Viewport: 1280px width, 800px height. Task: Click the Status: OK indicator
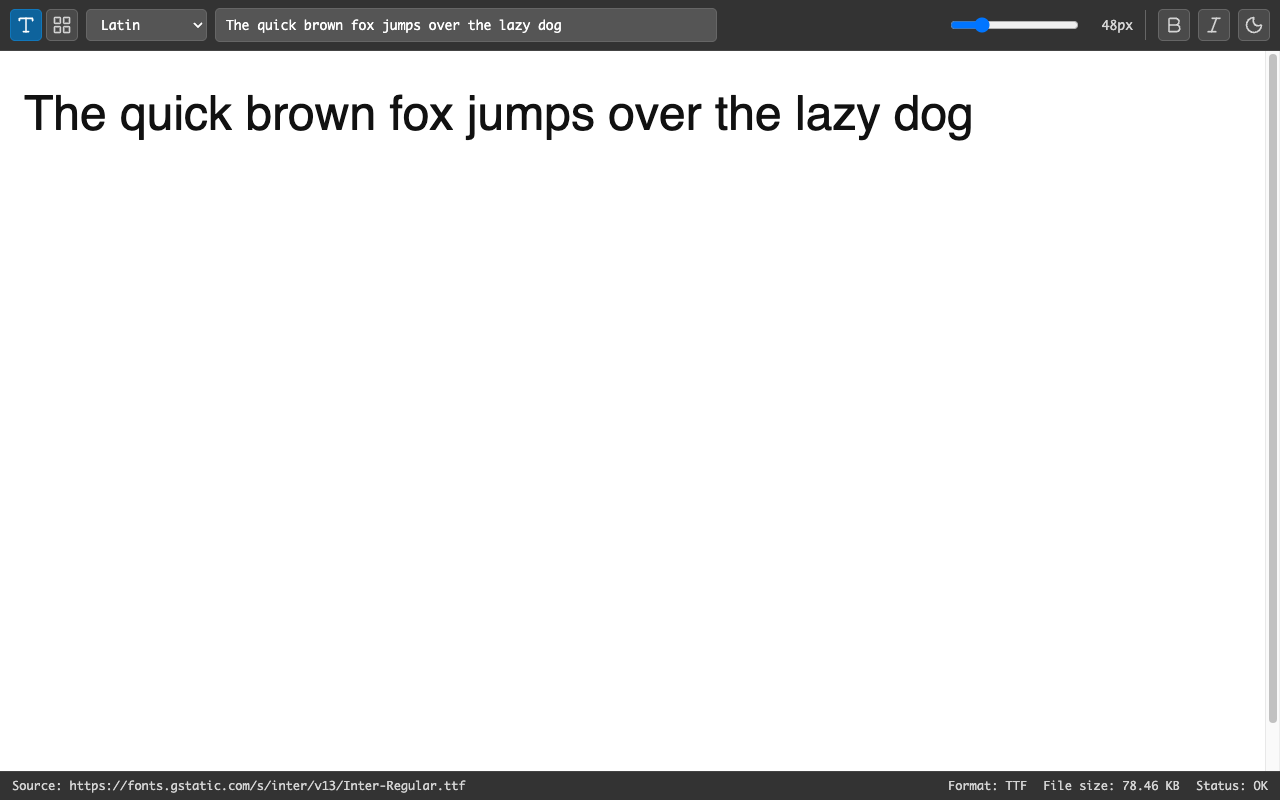click(1232, 786)
